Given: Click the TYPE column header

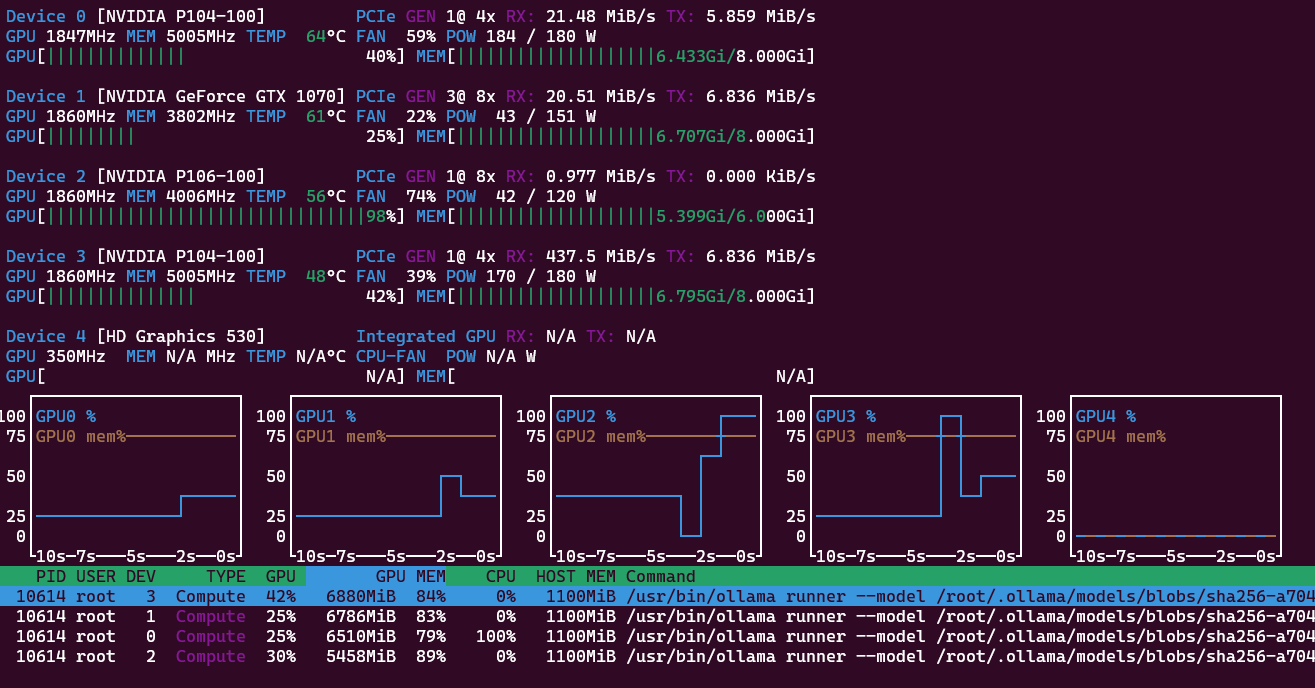Looking at the screenshot, I should pyautogui.click(x=225, y=576).
